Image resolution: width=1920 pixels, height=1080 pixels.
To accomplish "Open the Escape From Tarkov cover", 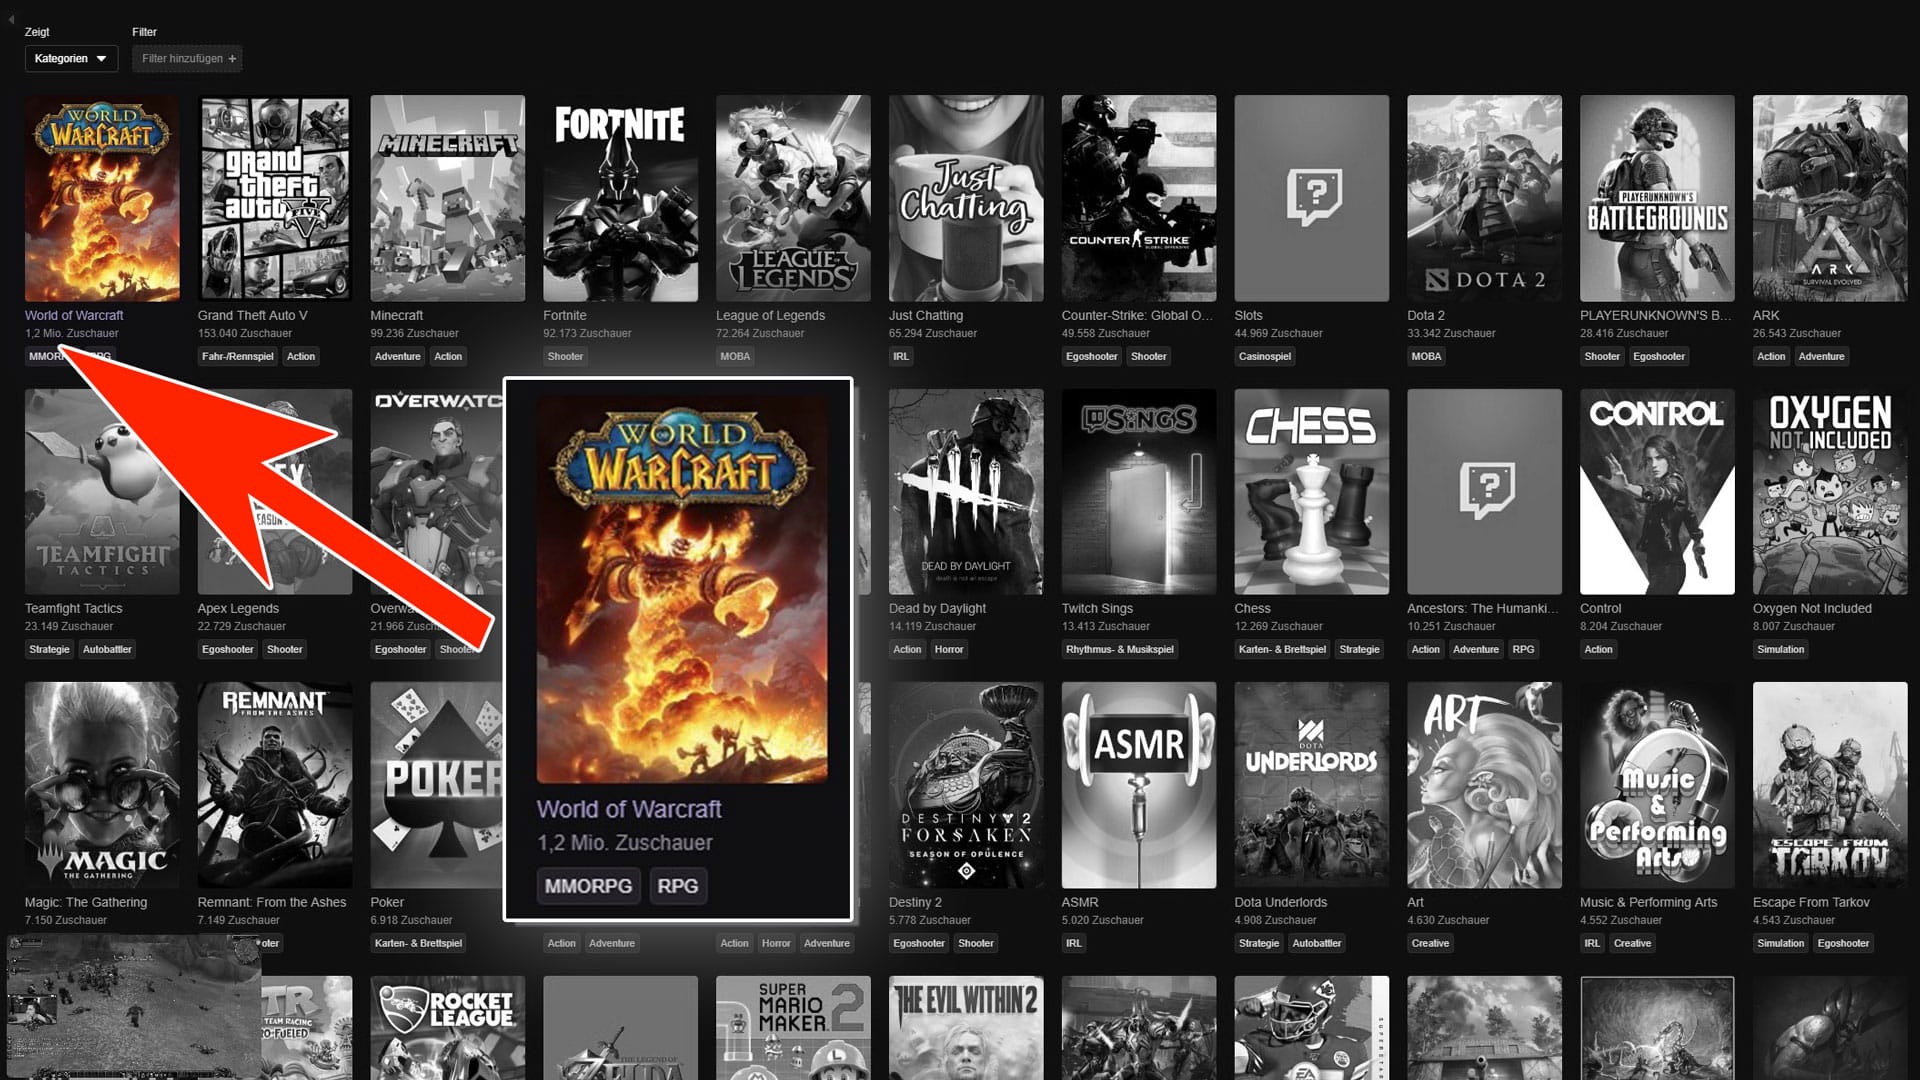I will point(1830,785).
